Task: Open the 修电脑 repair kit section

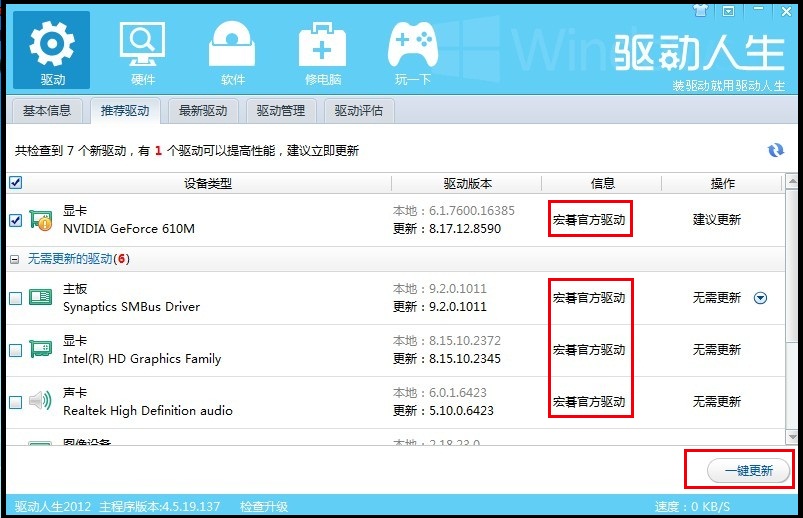Action: (322, 53)
